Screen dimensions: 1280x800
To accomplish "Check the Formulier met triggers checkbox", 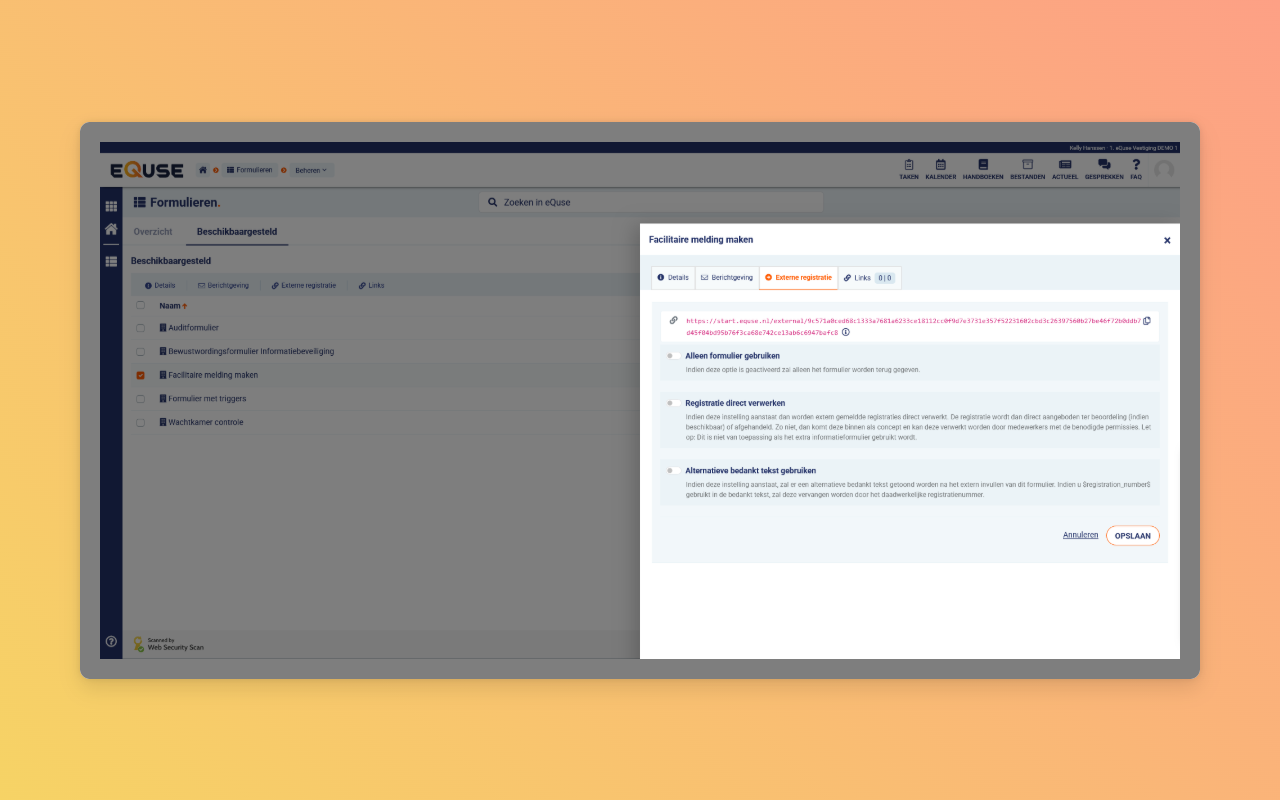I will [x=141, y=399].
